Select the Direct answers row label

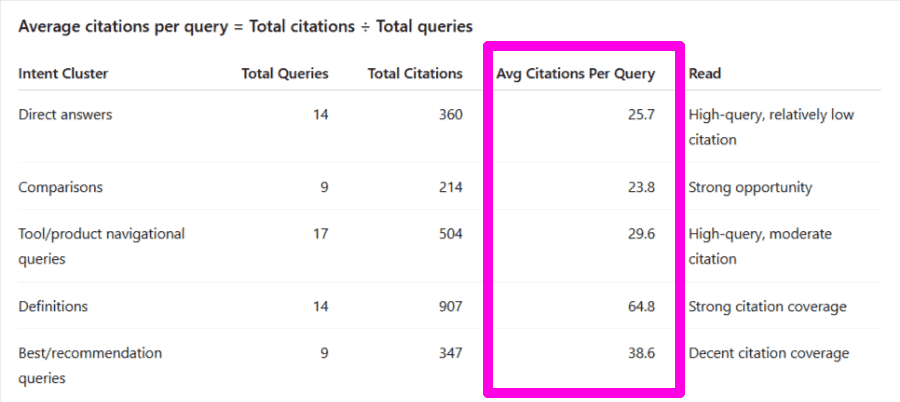click(x=65, y=115)
